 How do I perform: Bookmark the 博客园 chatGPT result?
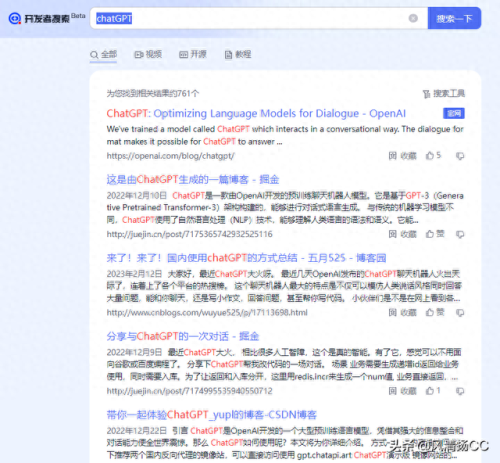coord(402,312)
